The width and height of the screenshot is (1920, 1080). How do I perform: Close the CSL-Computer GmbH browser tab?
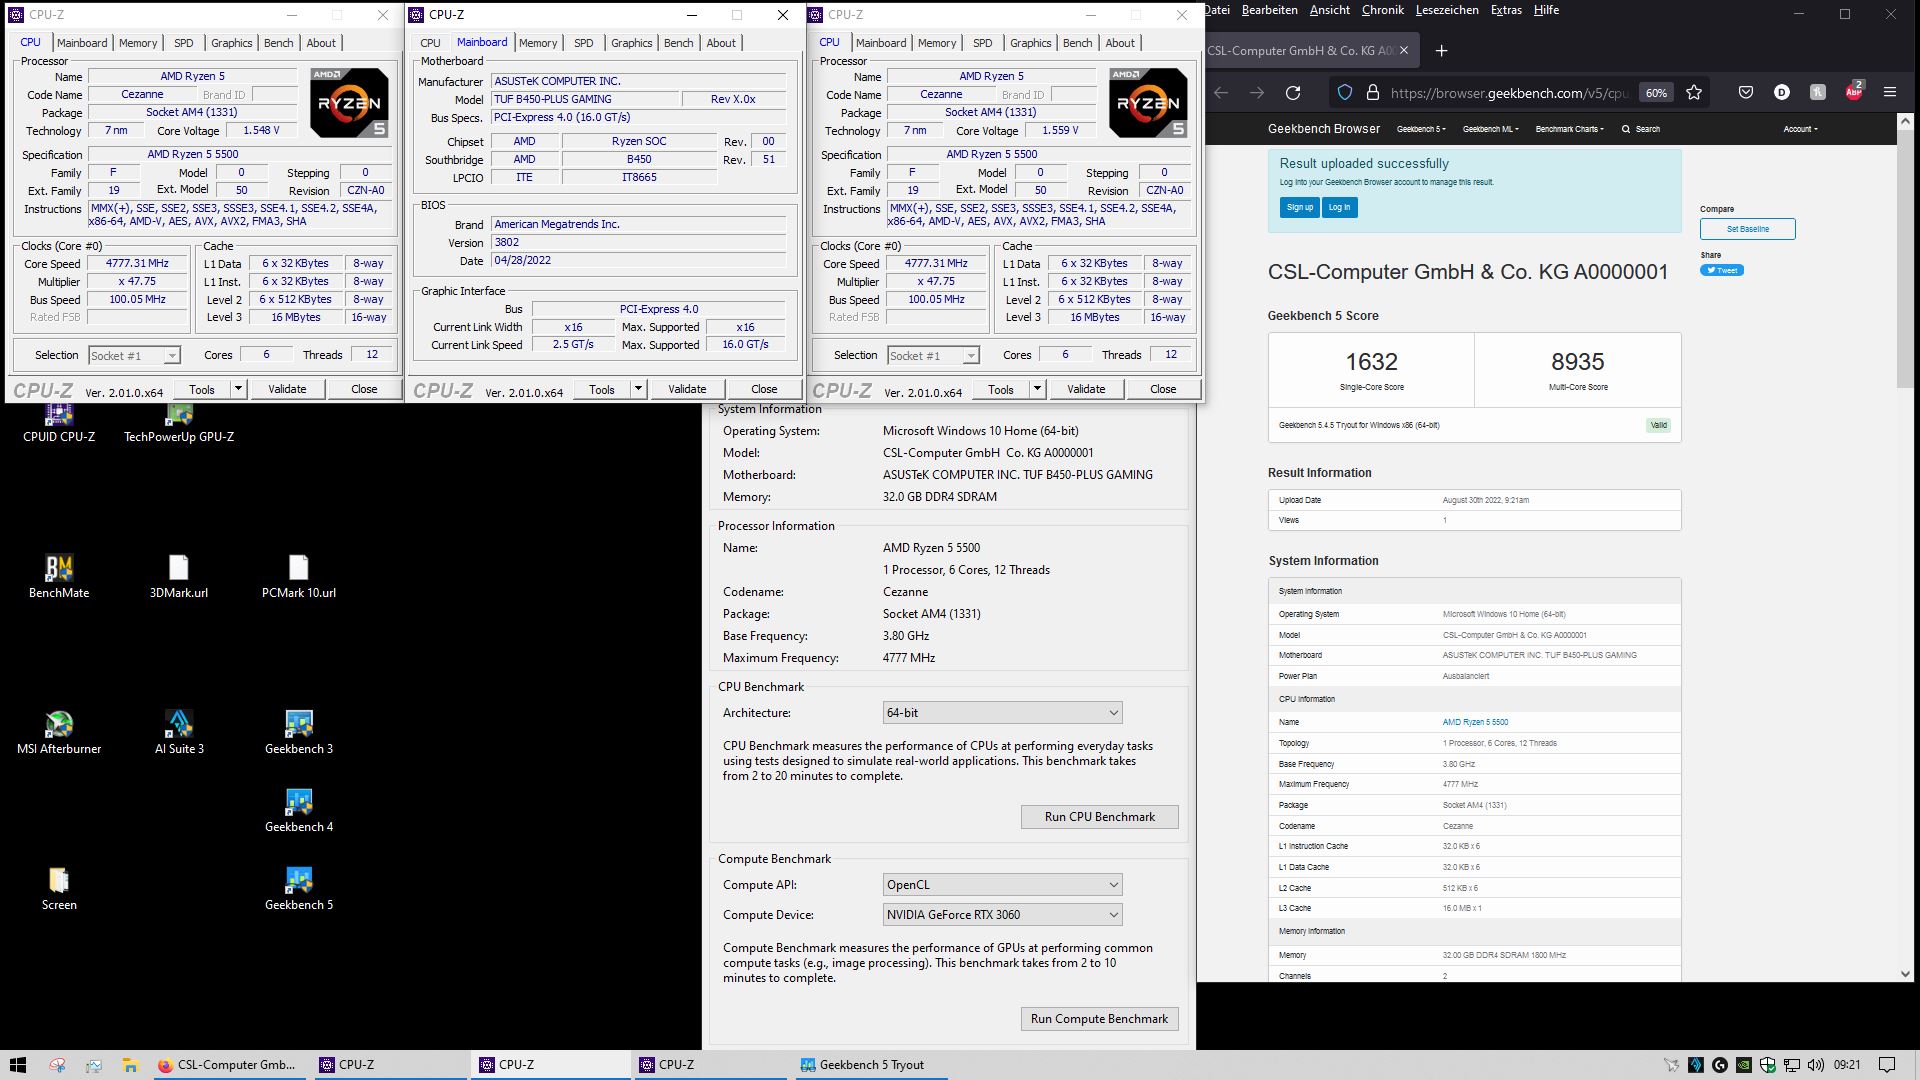[x=1404, y=50]
